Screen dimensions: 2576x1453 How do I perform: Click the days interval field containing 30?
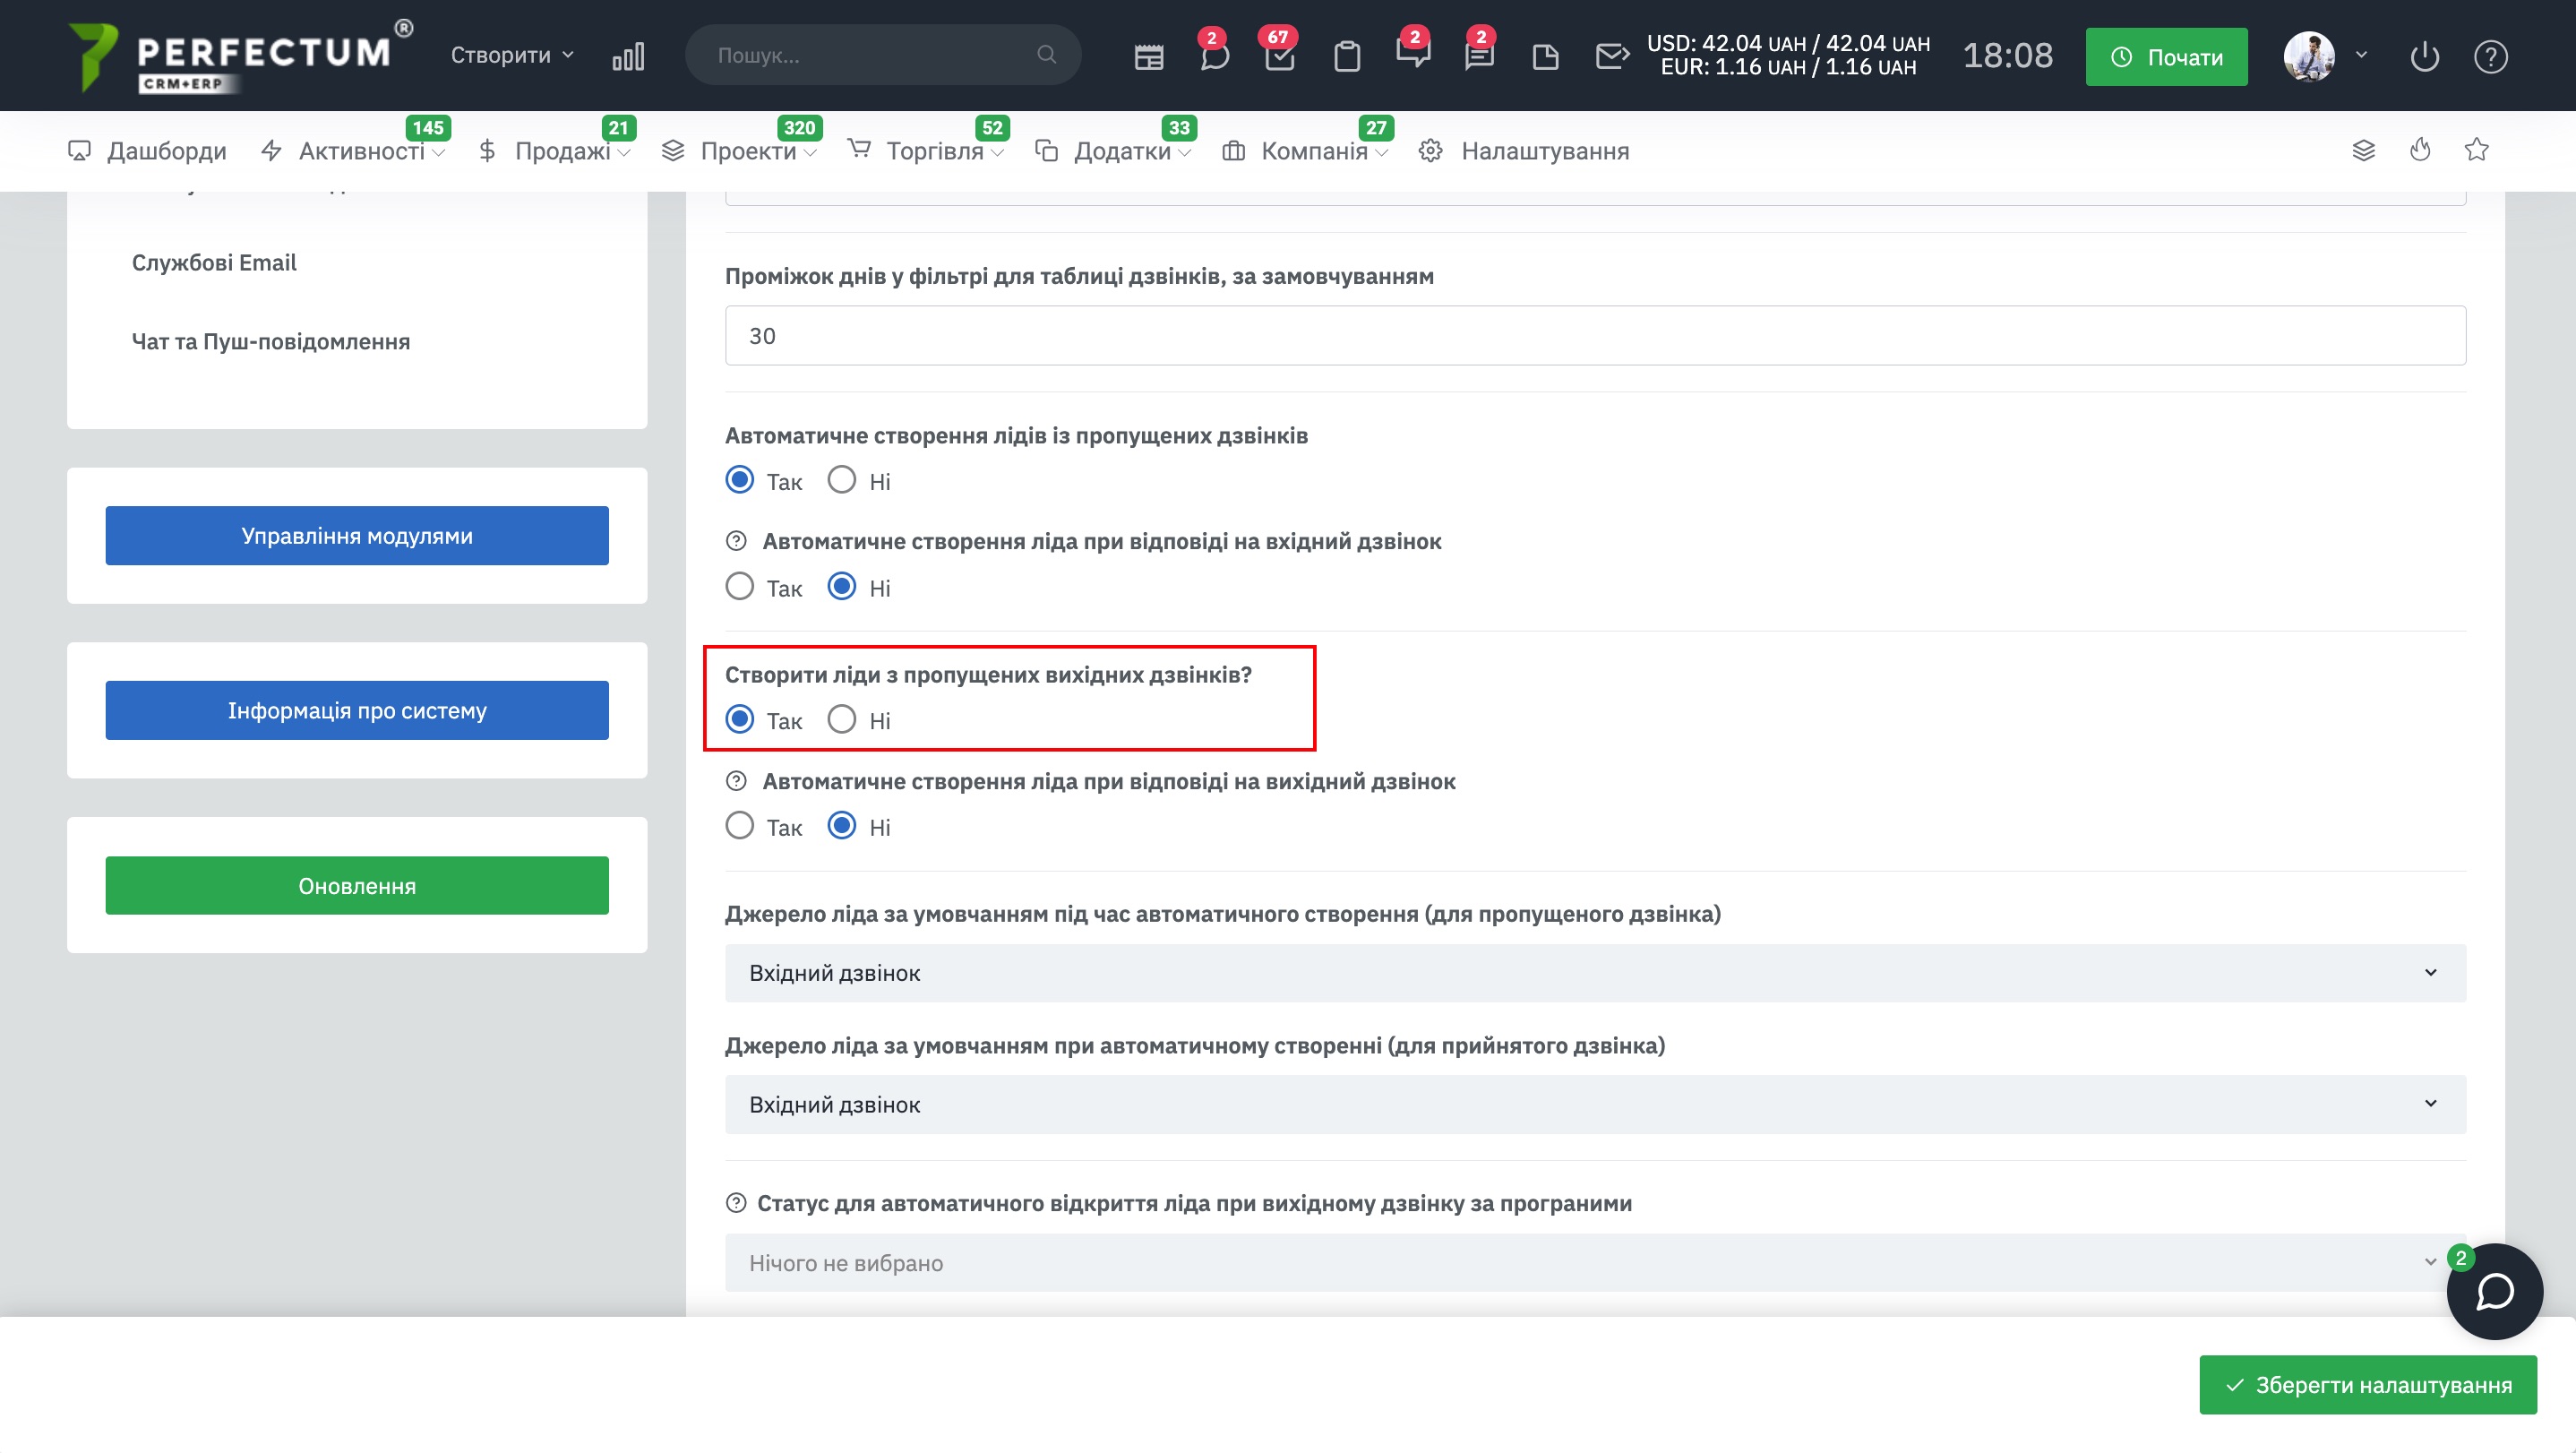click(x=1595, y=336)
